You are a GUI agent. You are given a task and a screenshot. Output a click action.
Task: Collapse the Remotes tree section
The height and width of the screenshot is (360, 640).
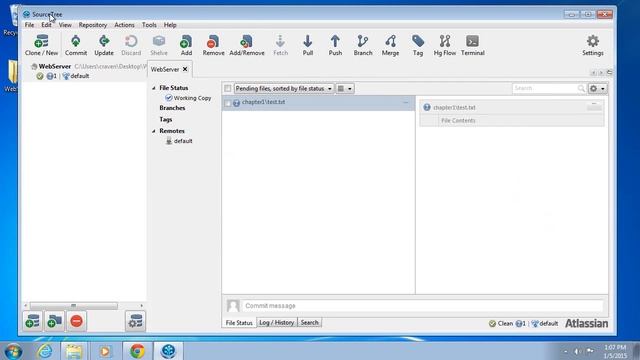coord(154,131)
